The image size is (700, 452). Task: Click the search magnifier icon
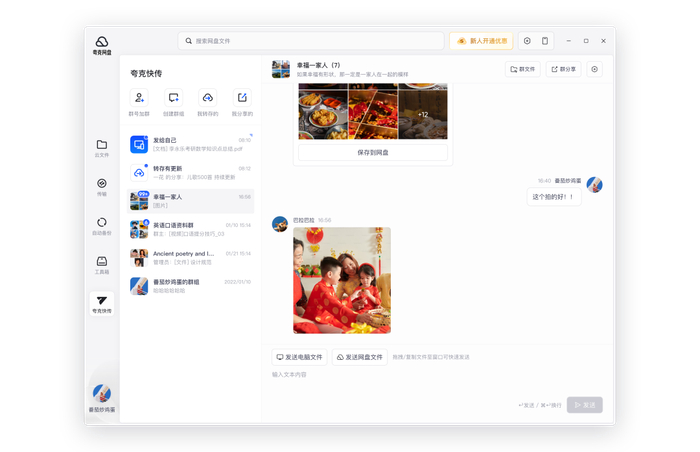(x=189, y=41)
